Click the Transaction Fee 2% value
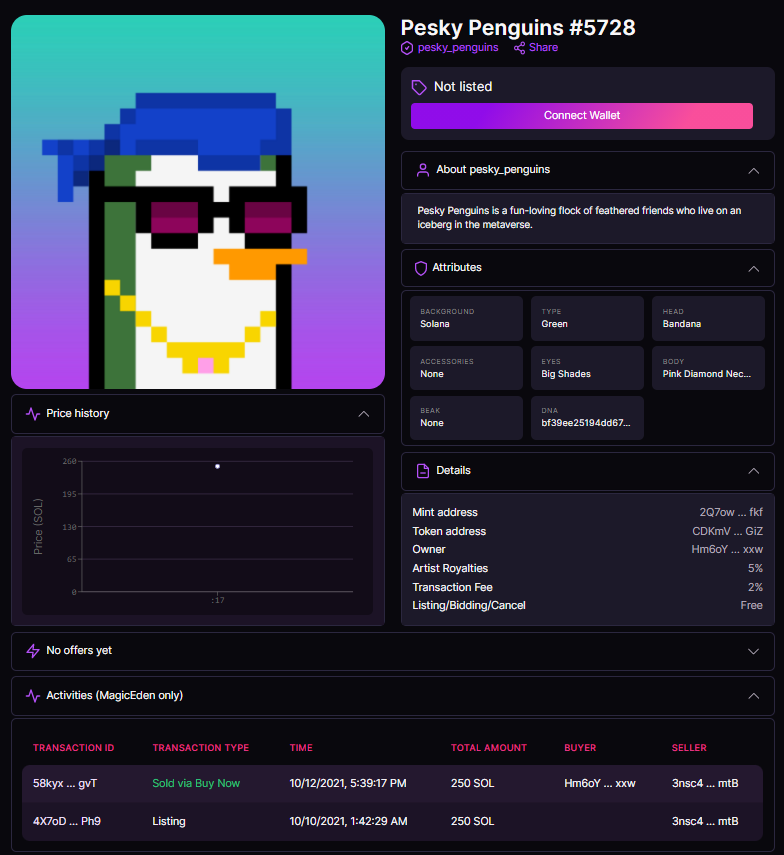 (755, 587)
